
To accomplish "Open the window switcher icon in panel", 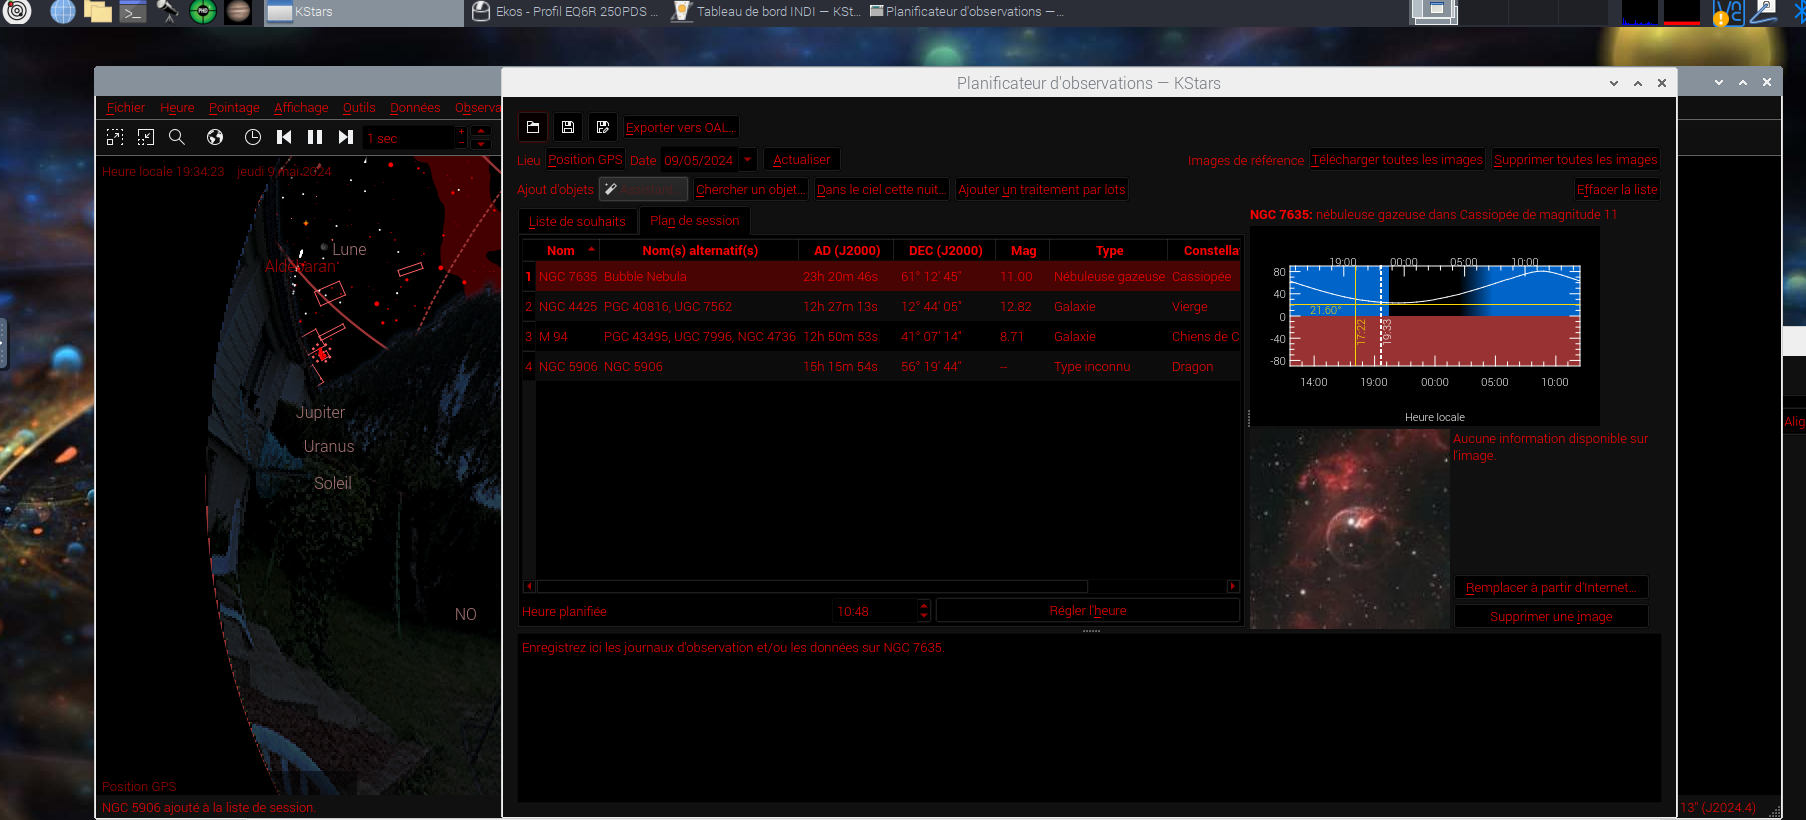I will (x=1434, y=12).
